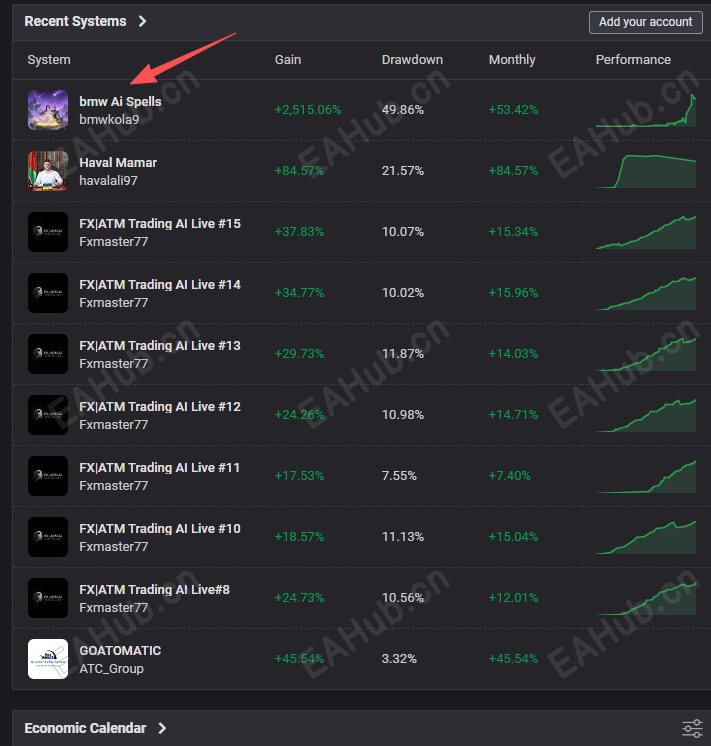Sort the list by Drawdown column header
Screen dimensions: 711x746
click(412, 59)
